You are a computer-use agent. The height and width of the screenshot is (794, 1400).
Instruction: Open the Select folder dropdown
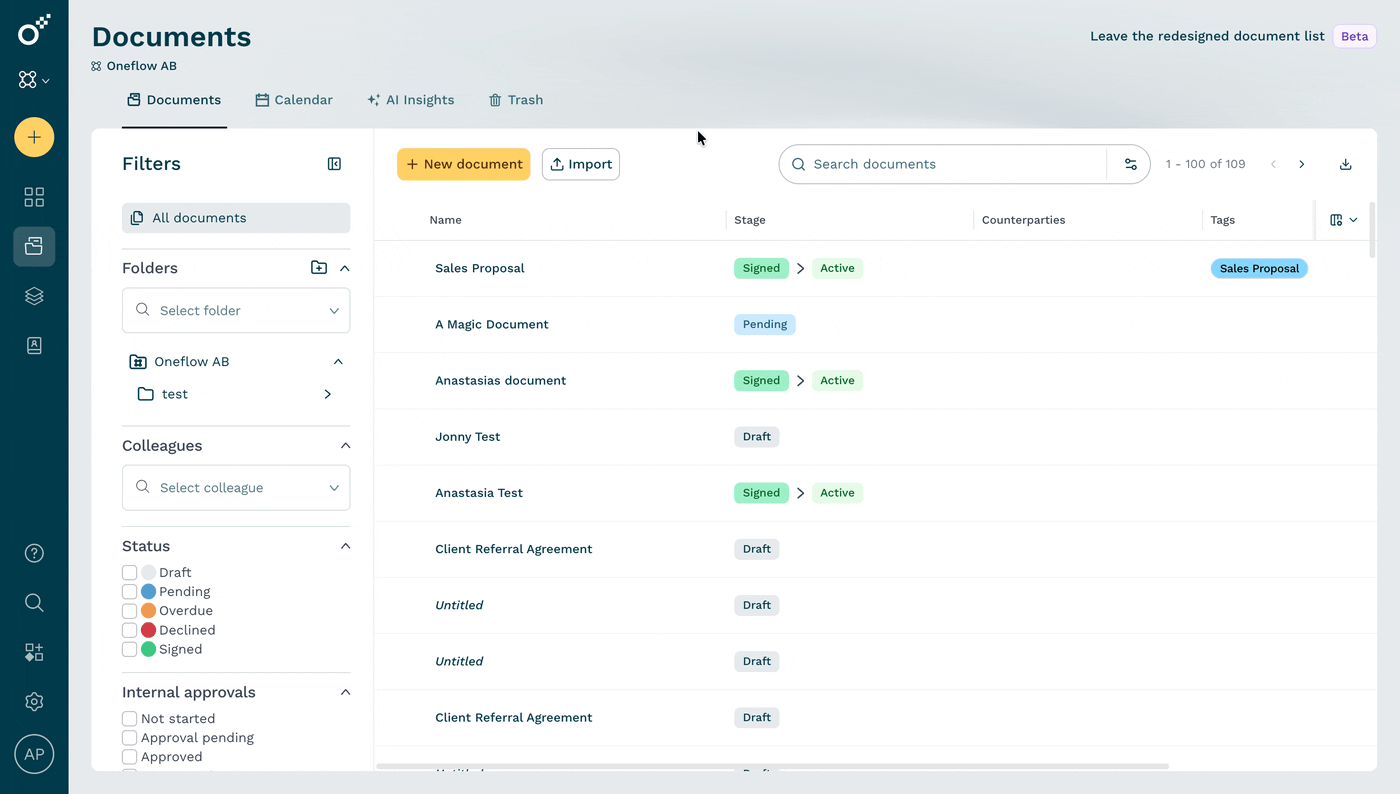tap(236, 311)
